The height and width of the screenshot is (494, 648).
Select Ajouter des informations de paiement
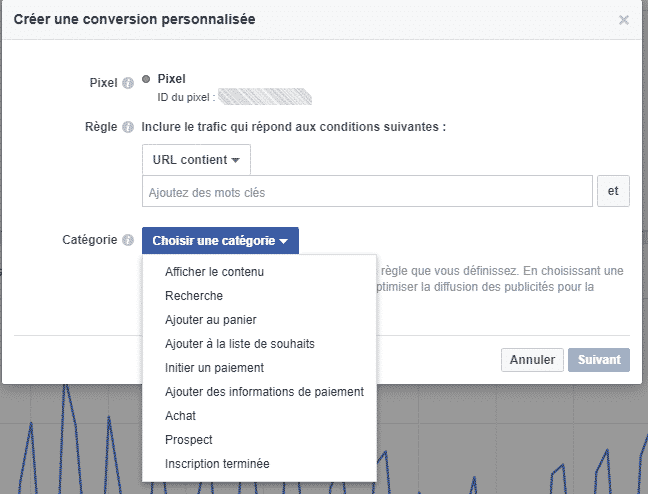coord(264,392)
